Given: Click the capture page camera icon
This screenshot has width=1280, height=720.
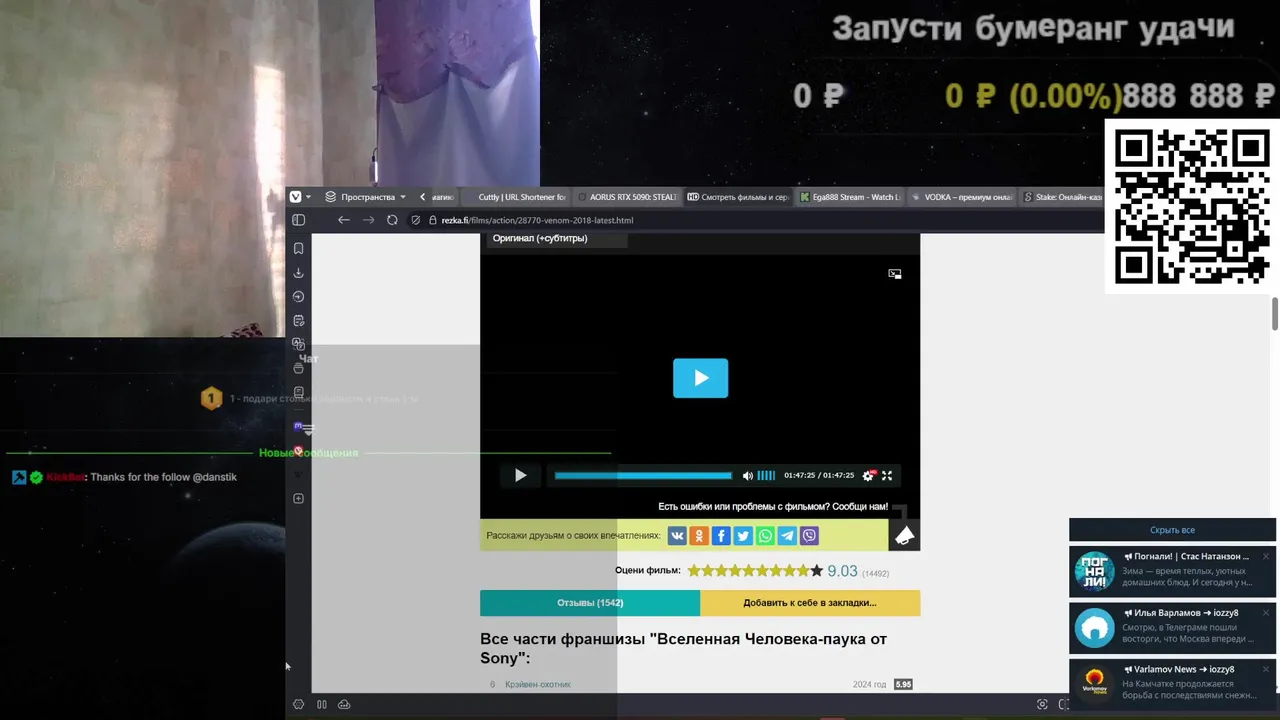Looking at the screenshot, I should [x=1042, y=704].
